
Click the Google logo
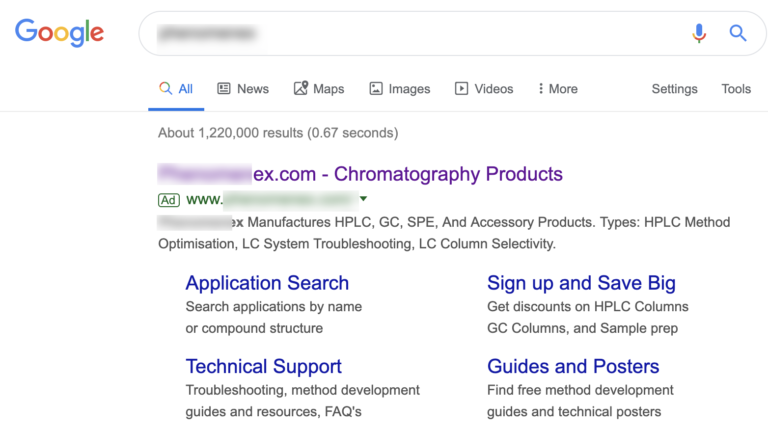(x=59, y=33)
